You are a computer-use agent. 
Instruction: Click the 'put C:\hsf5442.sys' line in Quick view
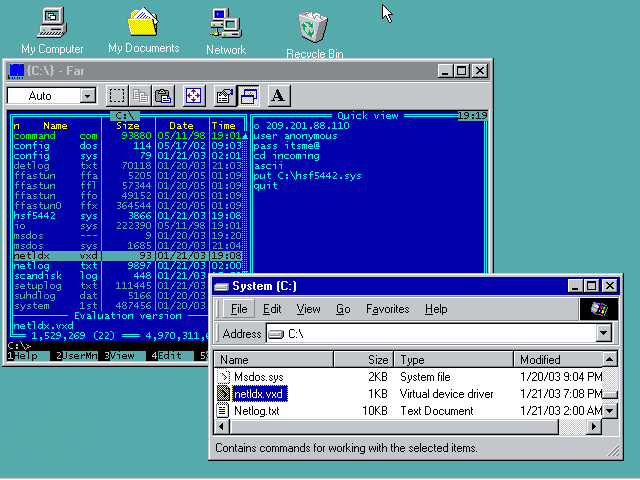[307, 176]
